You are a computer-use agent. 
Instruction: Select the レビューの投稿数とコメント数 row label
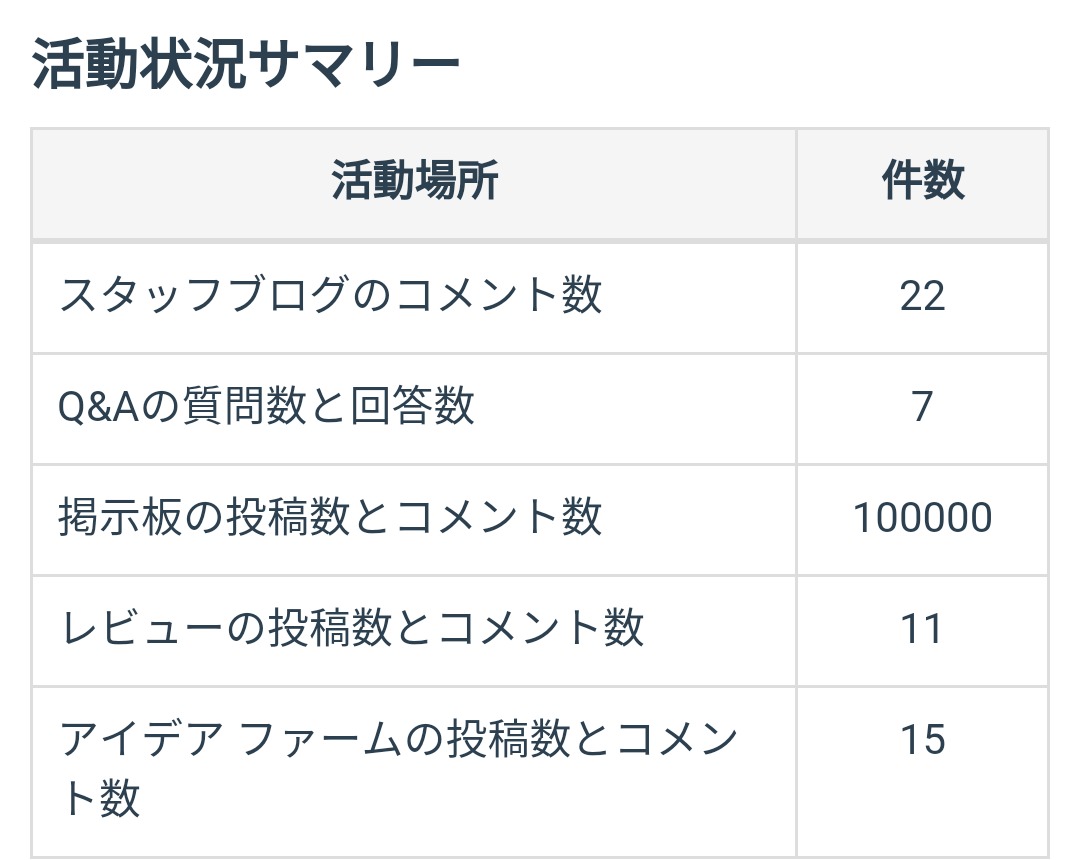tap(352, 629)
